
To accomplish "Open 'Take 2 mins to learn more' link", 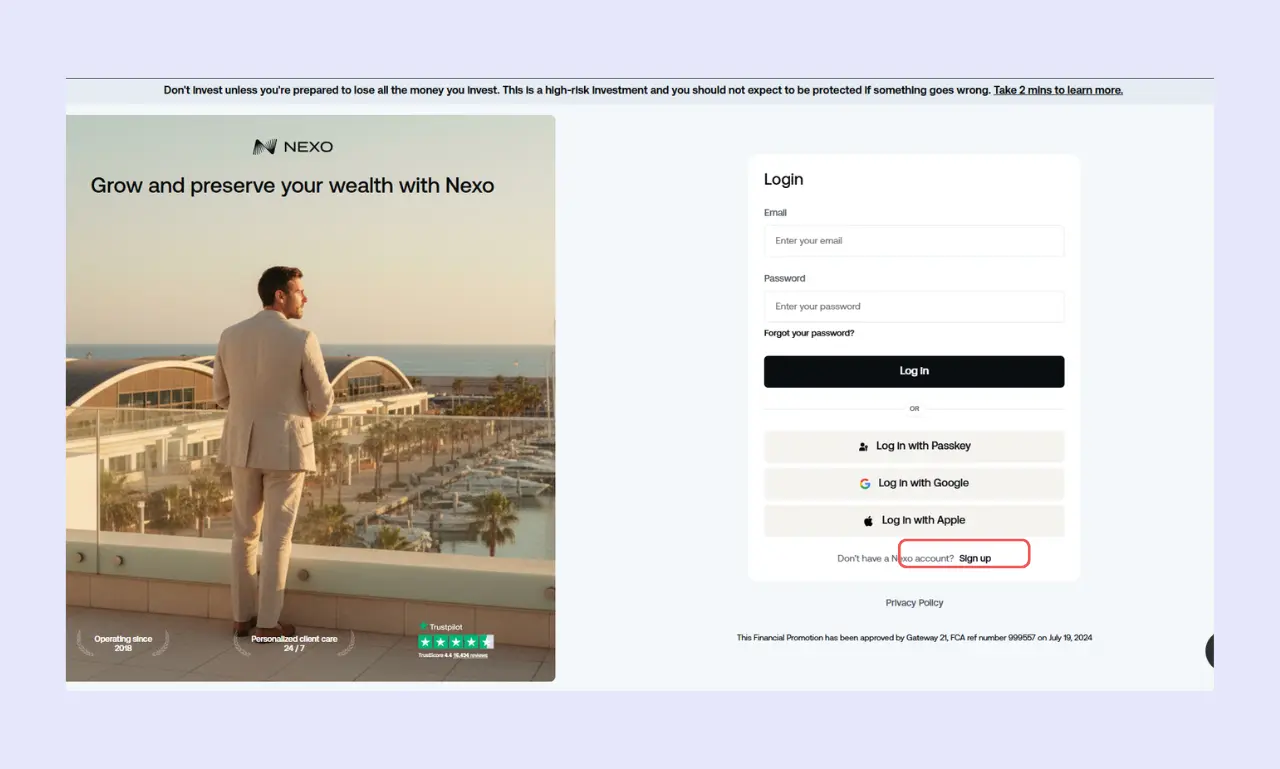I will [x=1058, y=90].
